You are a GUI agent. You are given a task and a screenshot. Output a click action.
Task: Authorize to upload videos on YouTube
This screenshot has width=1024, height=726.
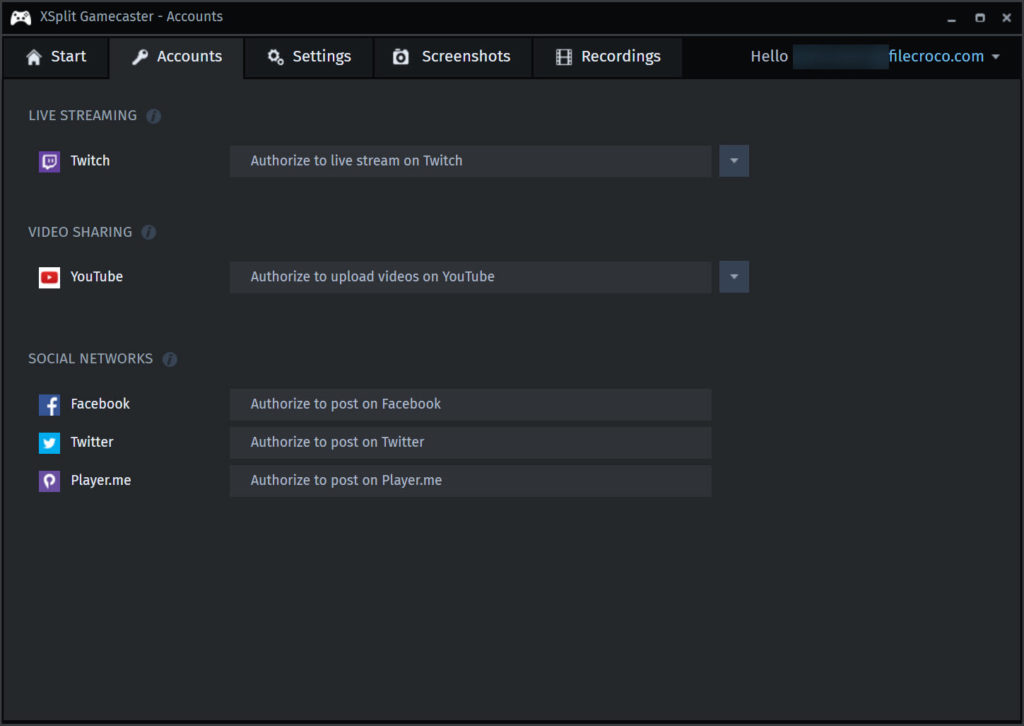pos(471,277)
